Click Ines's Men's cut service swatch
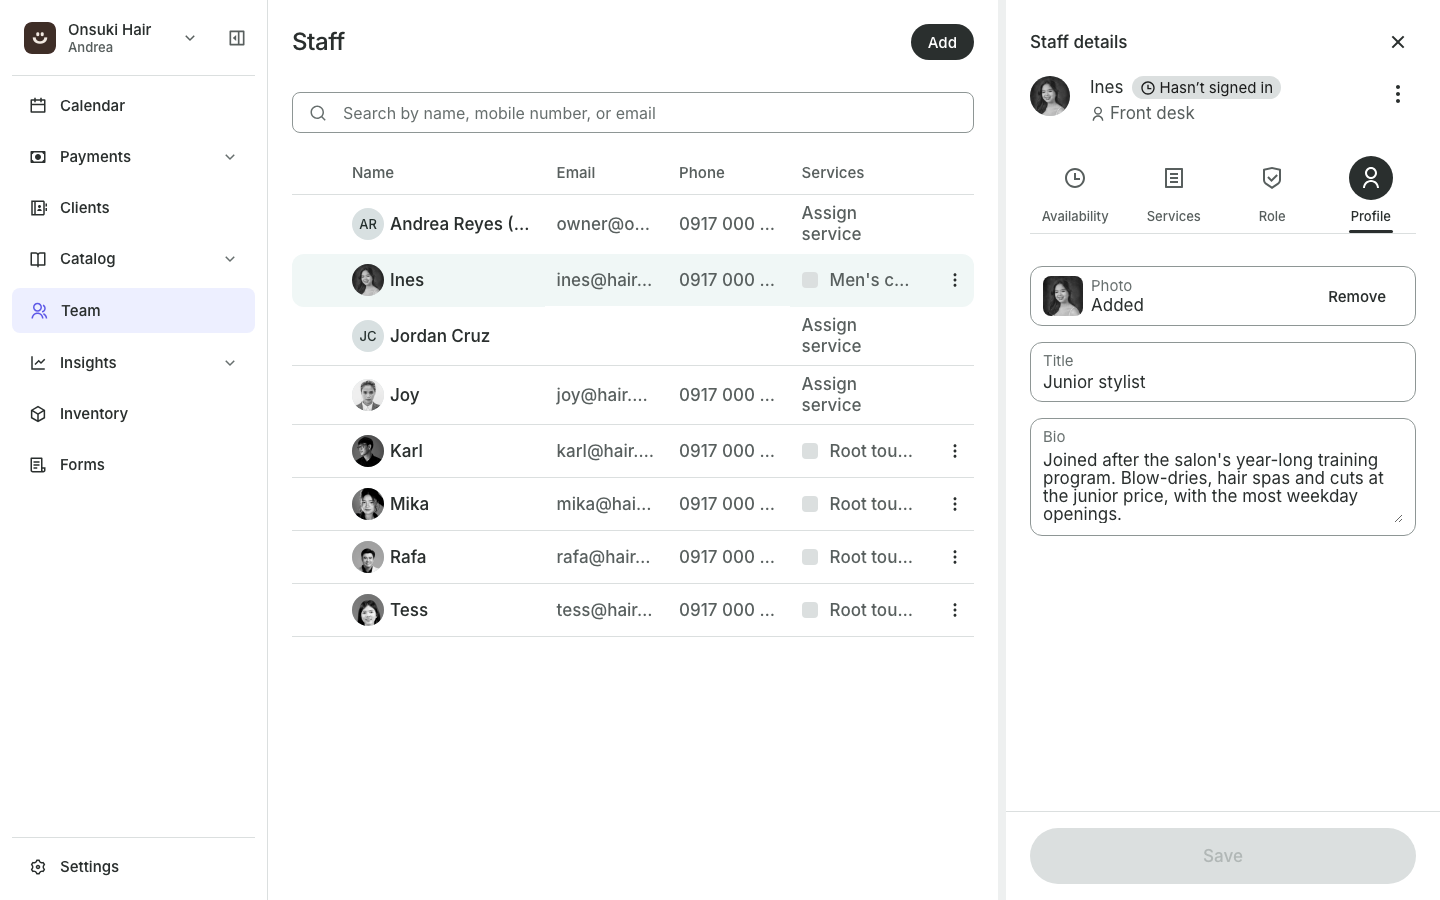 coord(810,280)
